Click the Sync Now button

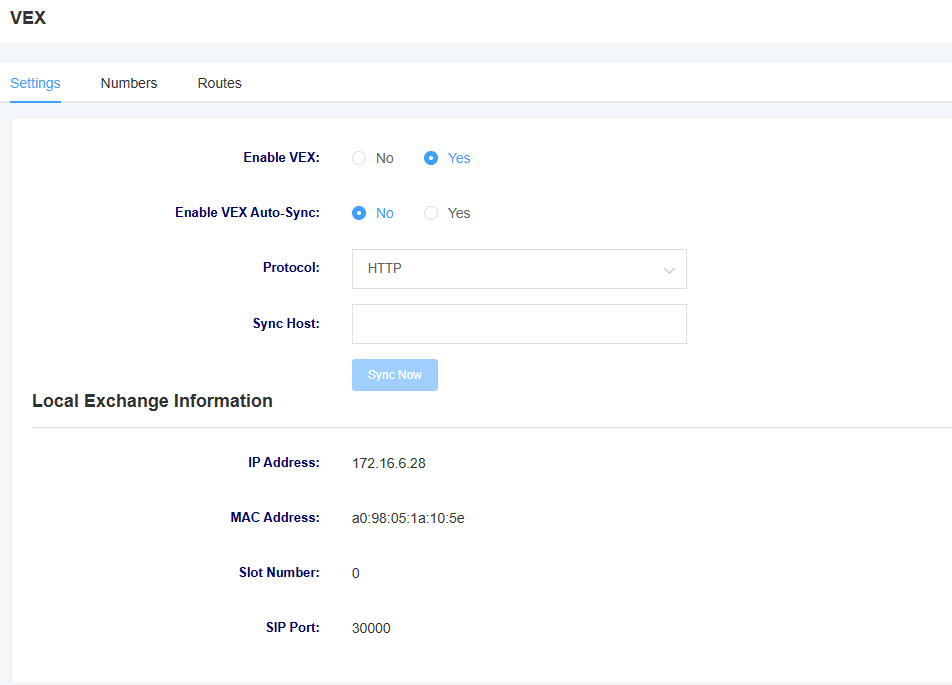point(395,375)
